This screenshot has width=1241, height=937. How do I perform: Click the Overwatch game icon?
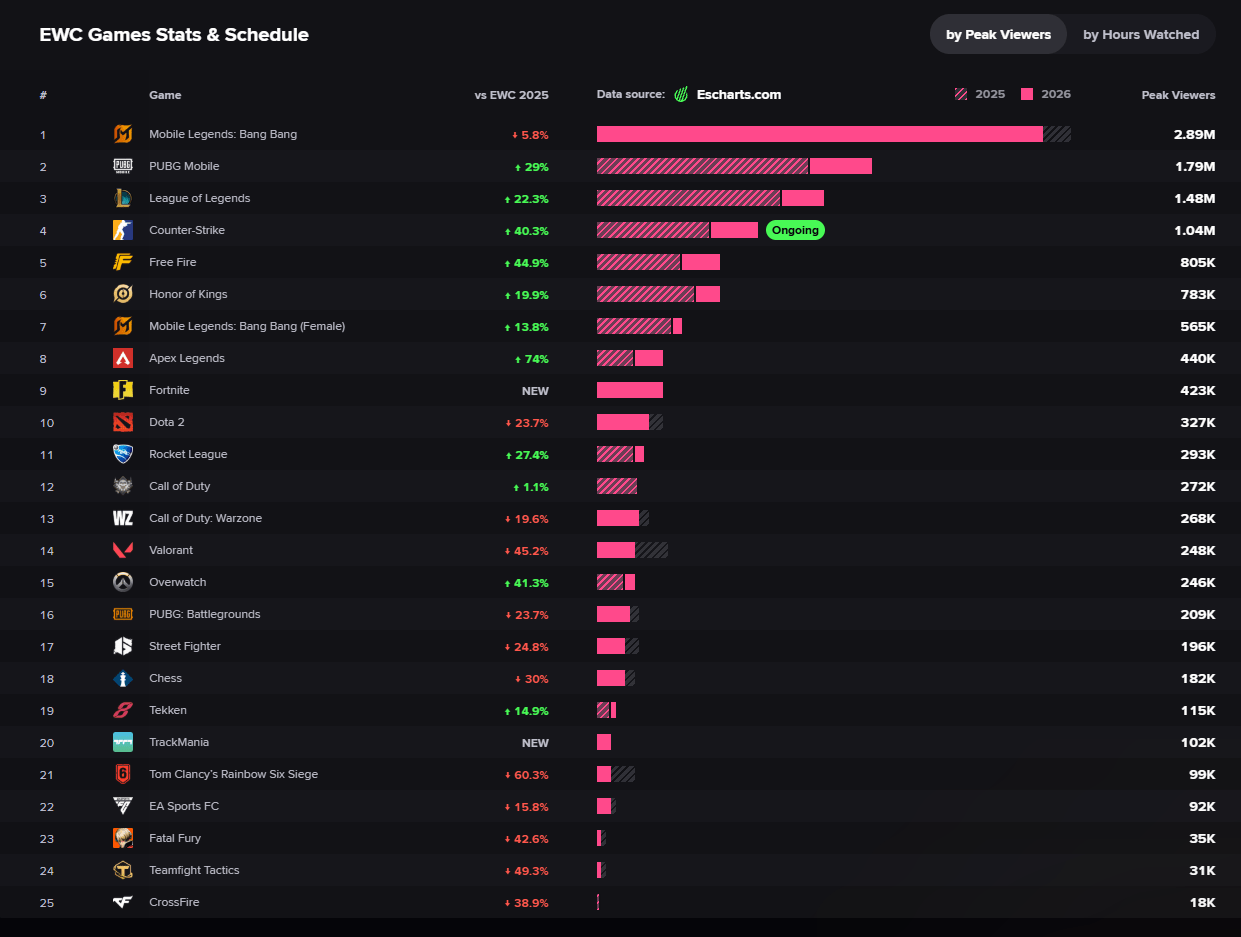coord(123,582)
